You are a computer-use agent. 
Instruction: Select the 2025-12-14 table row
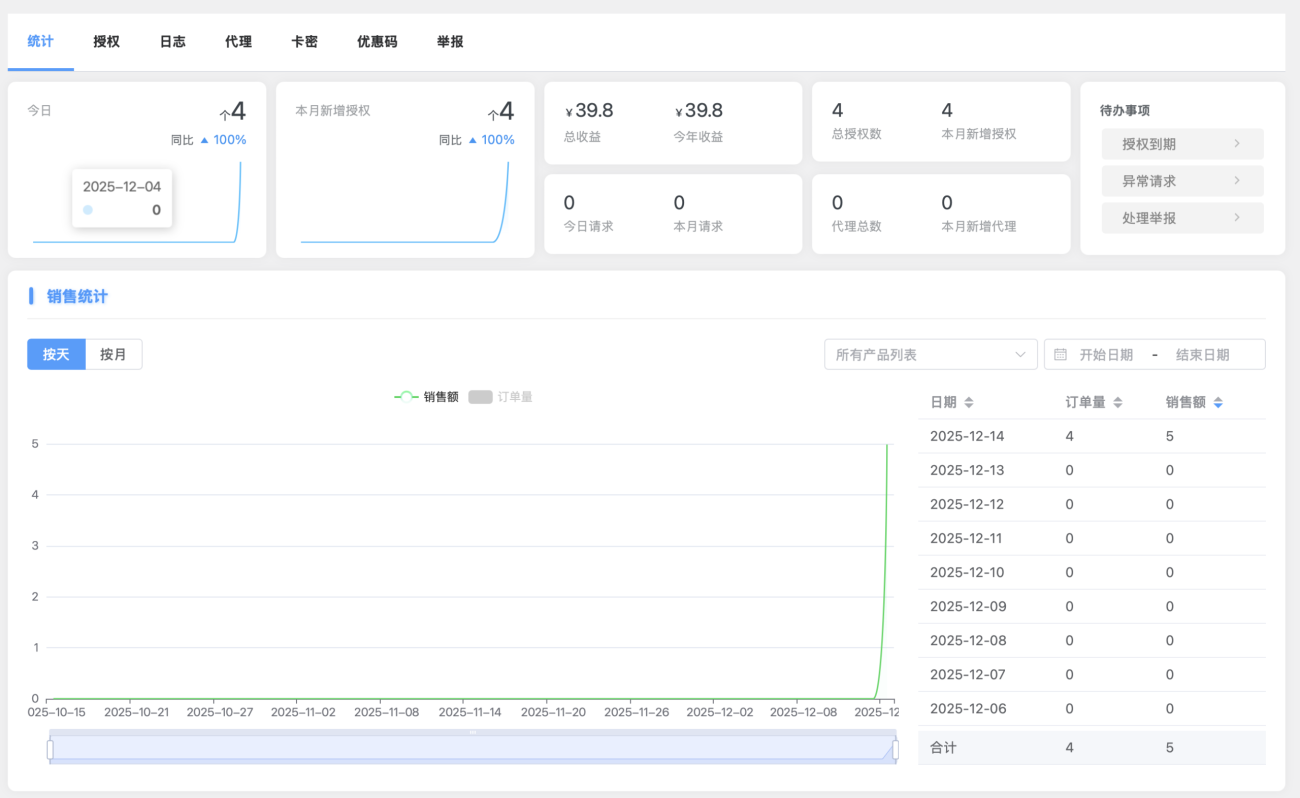1091,436
